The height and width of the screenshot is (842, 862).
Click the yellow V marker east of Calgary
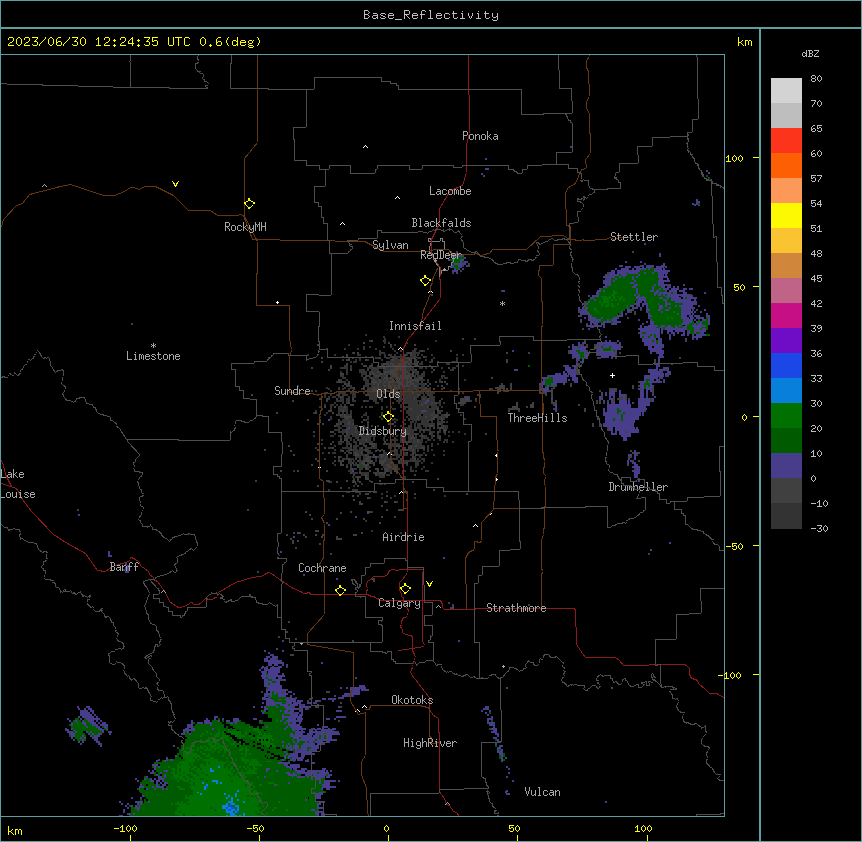coord(429,584)
